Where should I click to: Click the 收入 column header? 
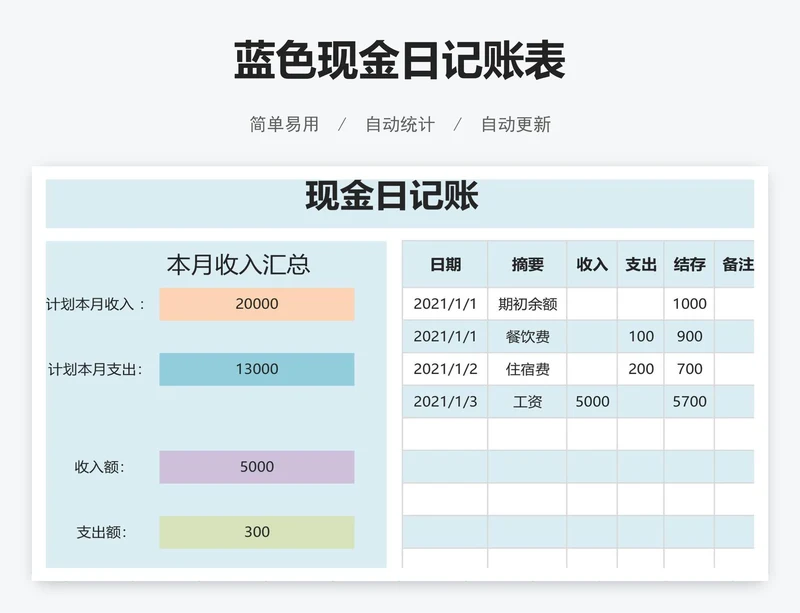point(592,265)
